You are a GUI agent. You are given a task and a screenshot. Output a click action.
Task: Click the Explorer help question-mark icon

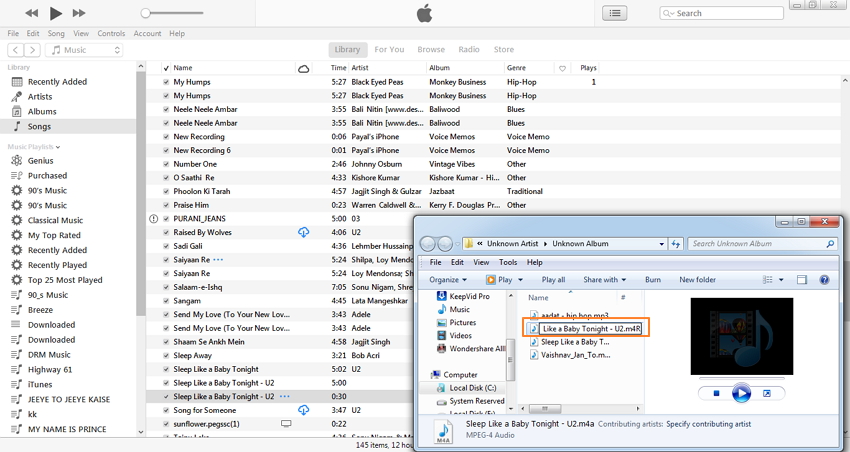(x=824, y=280)
